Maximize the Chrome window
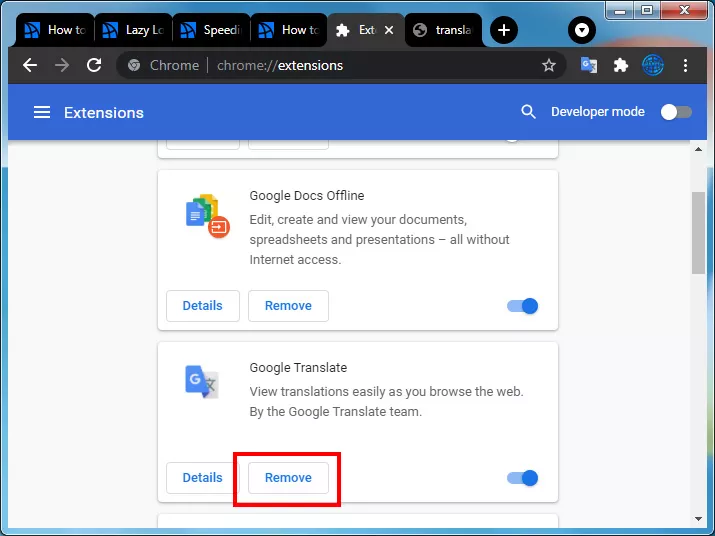Viewport: 715px width, 536px height. (x=647, y=10)
